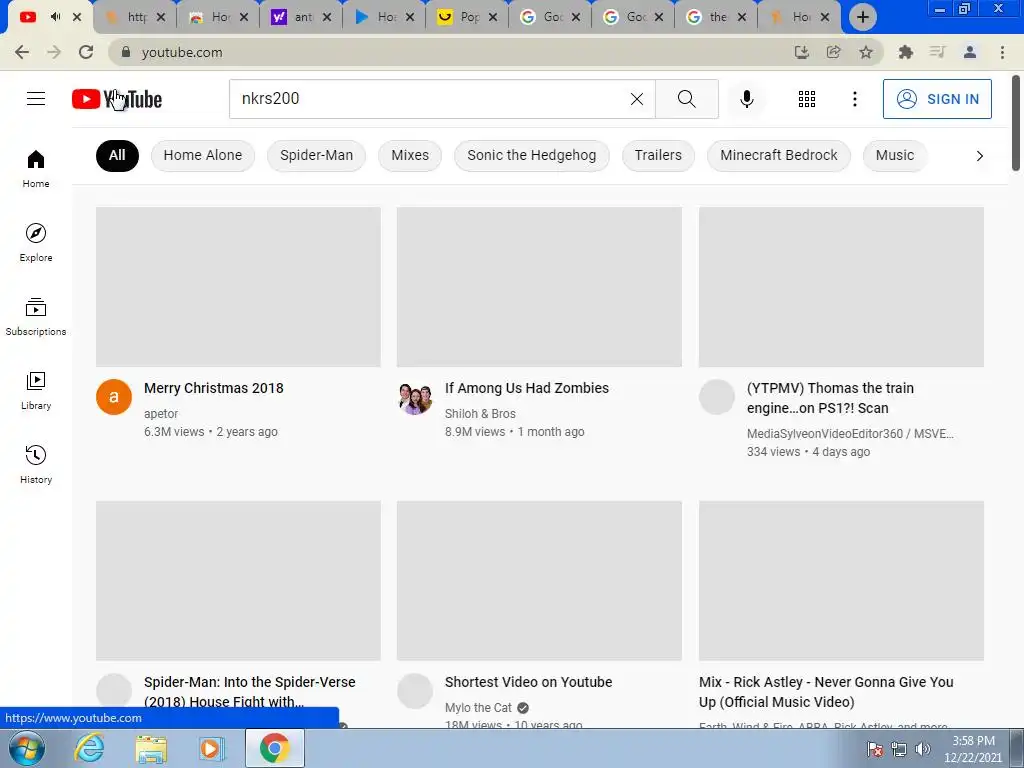
Task: Start voice search with the microphone icon
Action: pyautogui.click(x=746, y=99)
